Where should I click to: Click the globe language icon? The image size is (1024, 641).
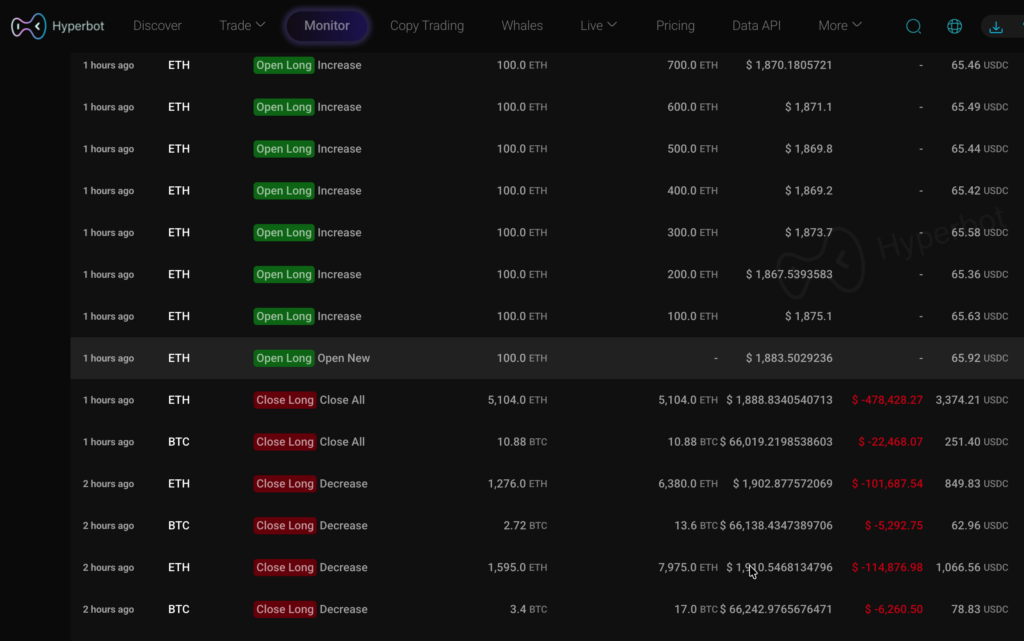point(954,27)
